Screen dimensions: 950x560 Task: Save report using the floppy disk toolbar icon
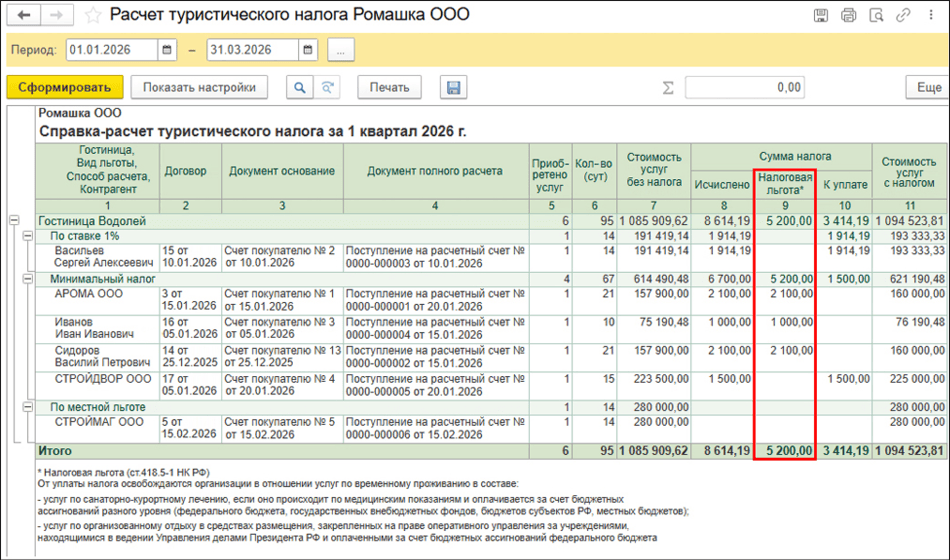click(x=453, y=87)
